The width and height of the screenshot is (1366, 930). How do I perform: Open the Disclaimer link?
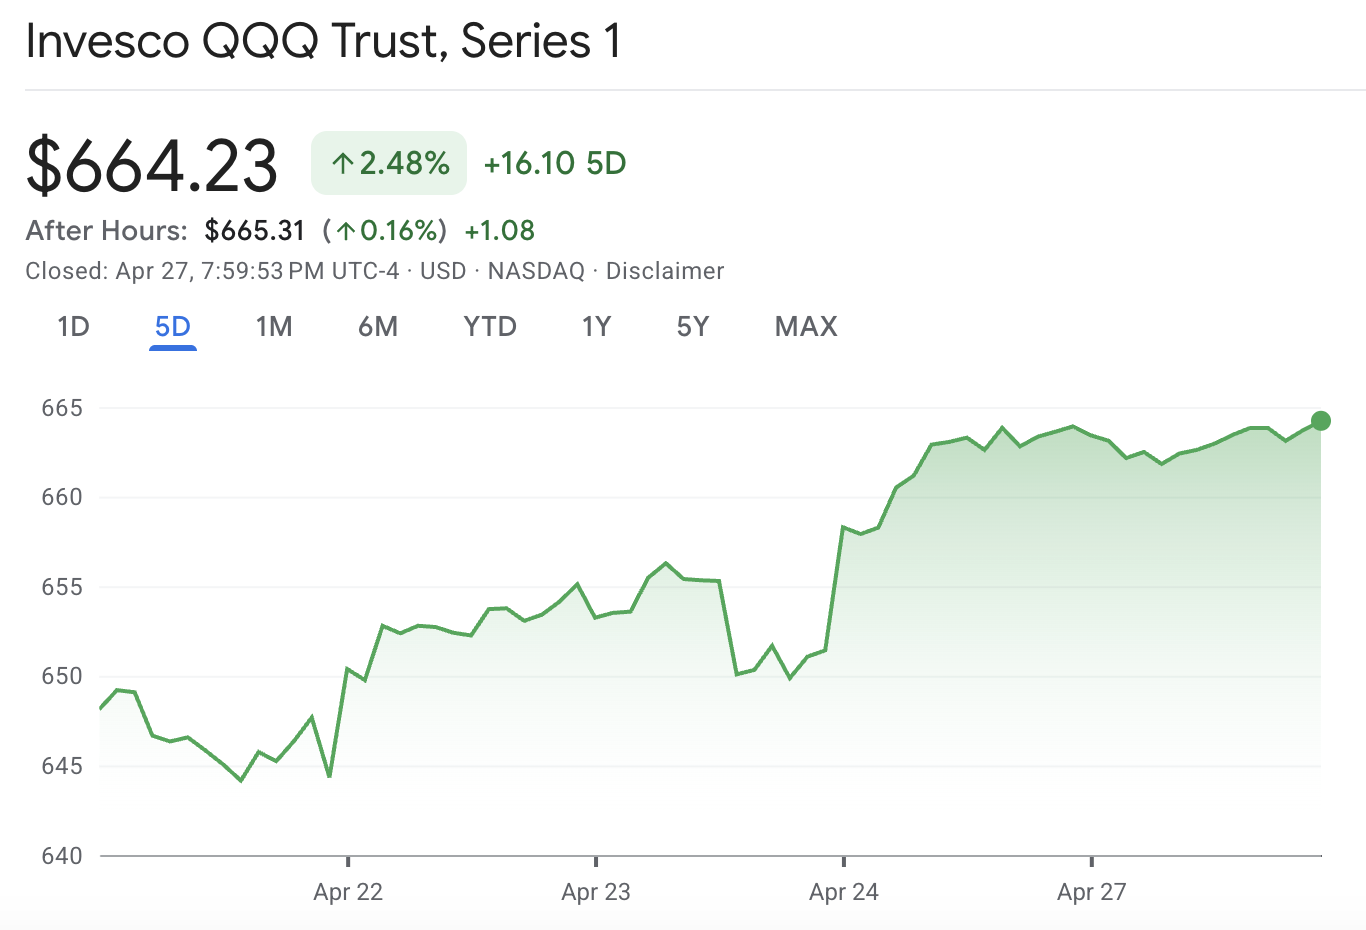click(x=664, y=270)
